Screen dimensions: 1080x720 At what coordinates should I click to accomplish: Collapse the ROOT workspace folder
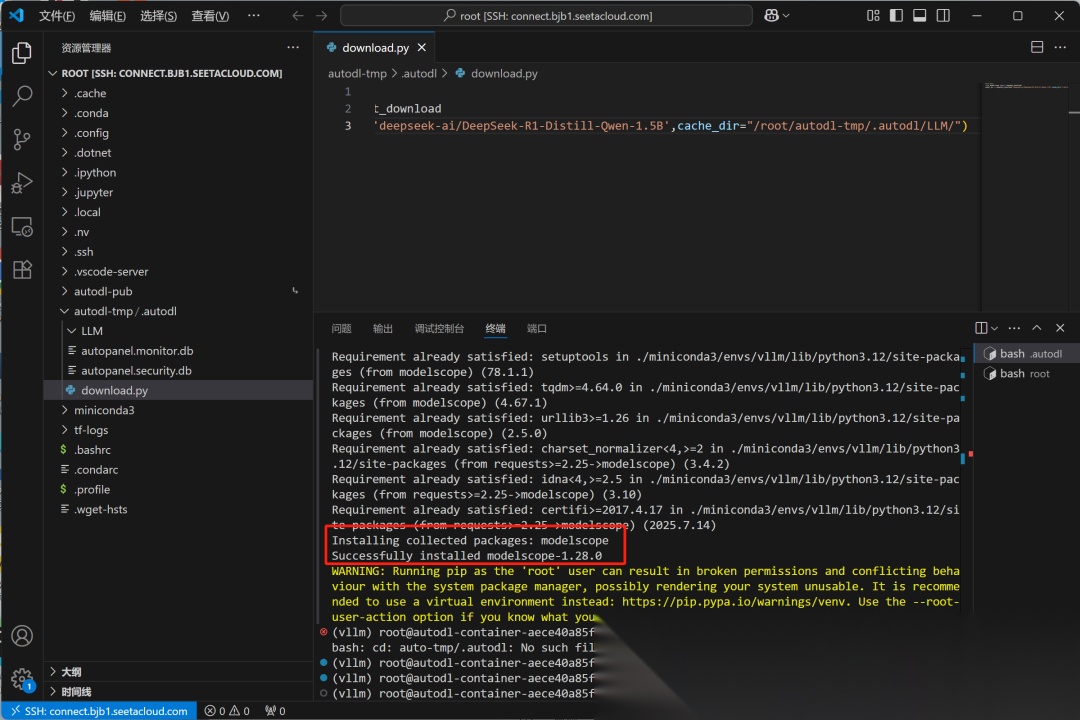tap(178, 73)
